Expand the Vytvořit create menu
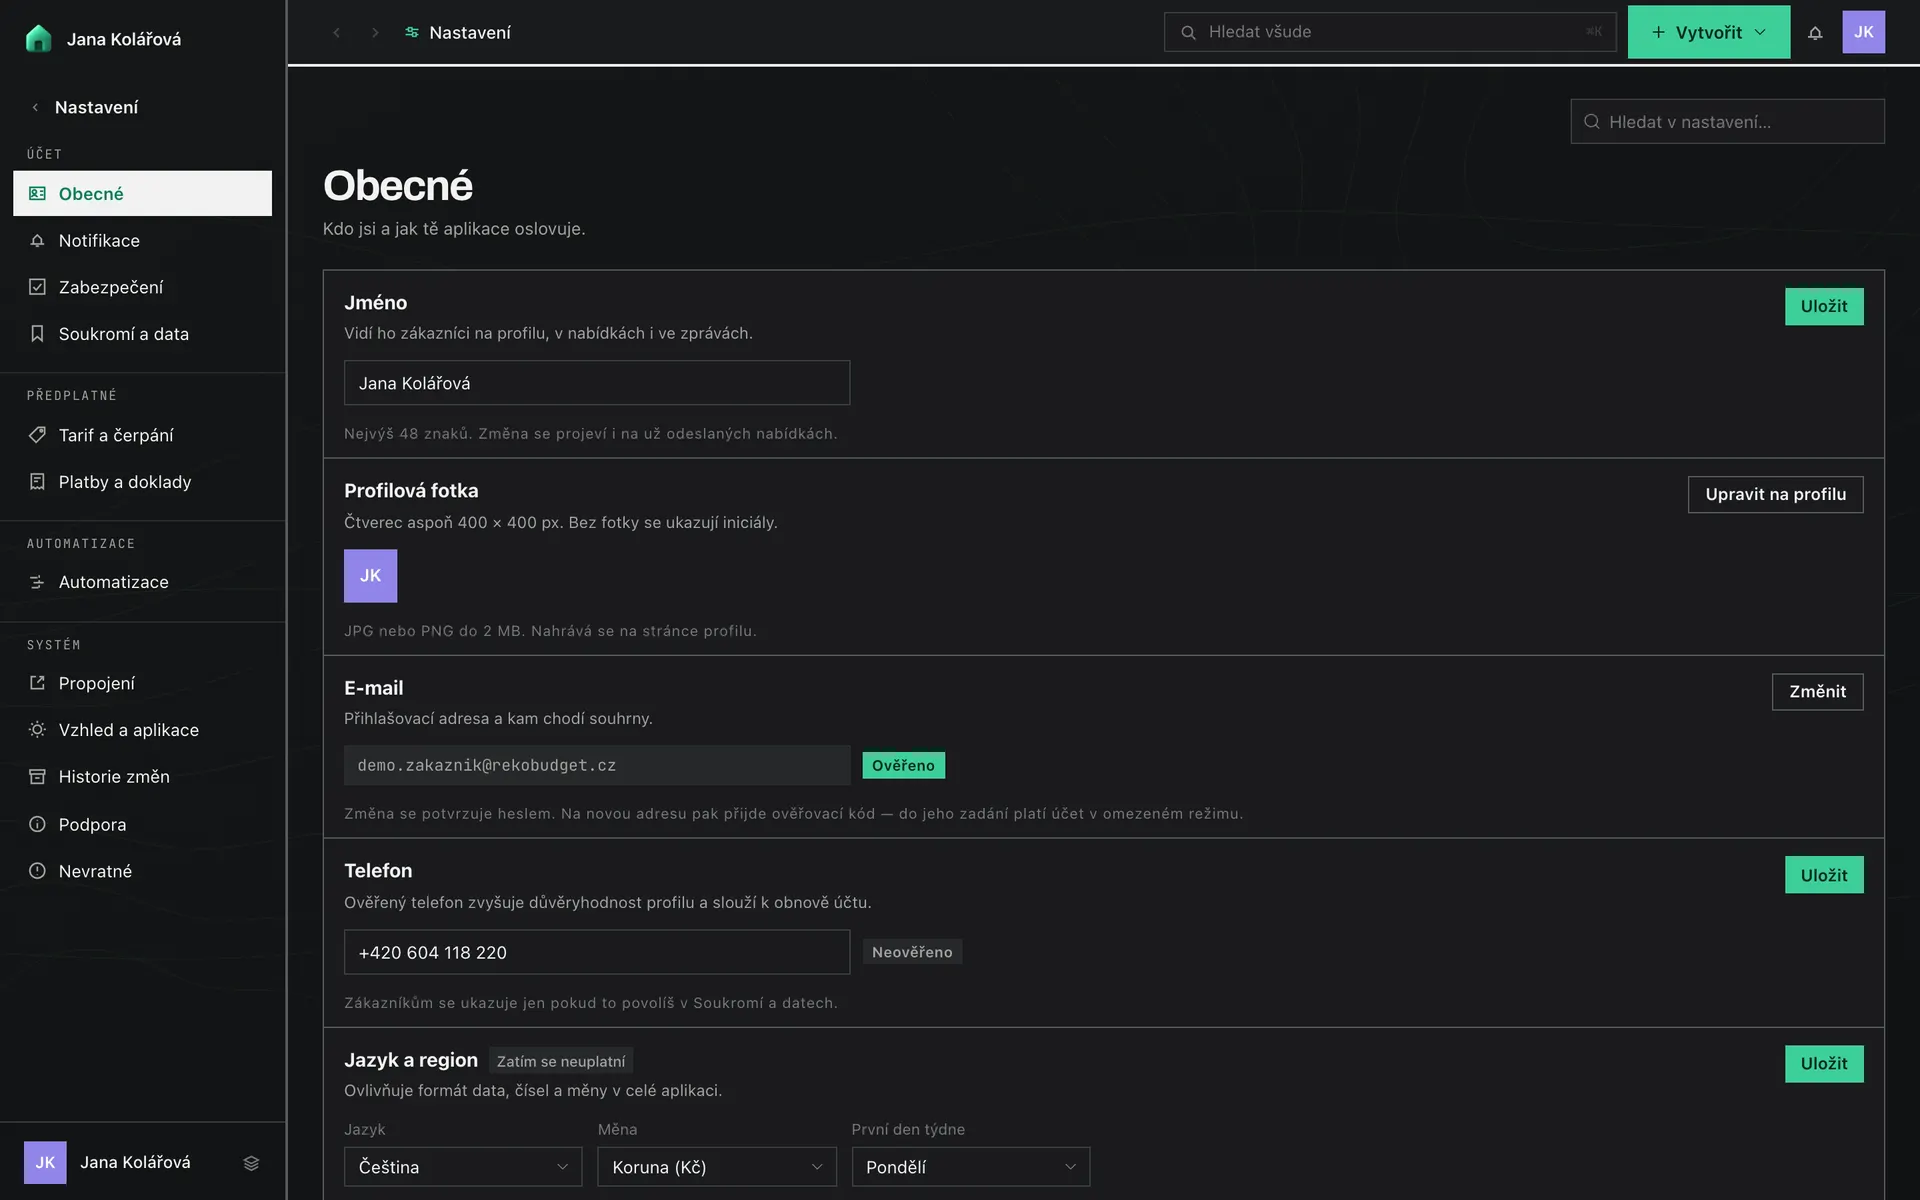This screenshot has height=1200, width=1920. [1708, 32]
